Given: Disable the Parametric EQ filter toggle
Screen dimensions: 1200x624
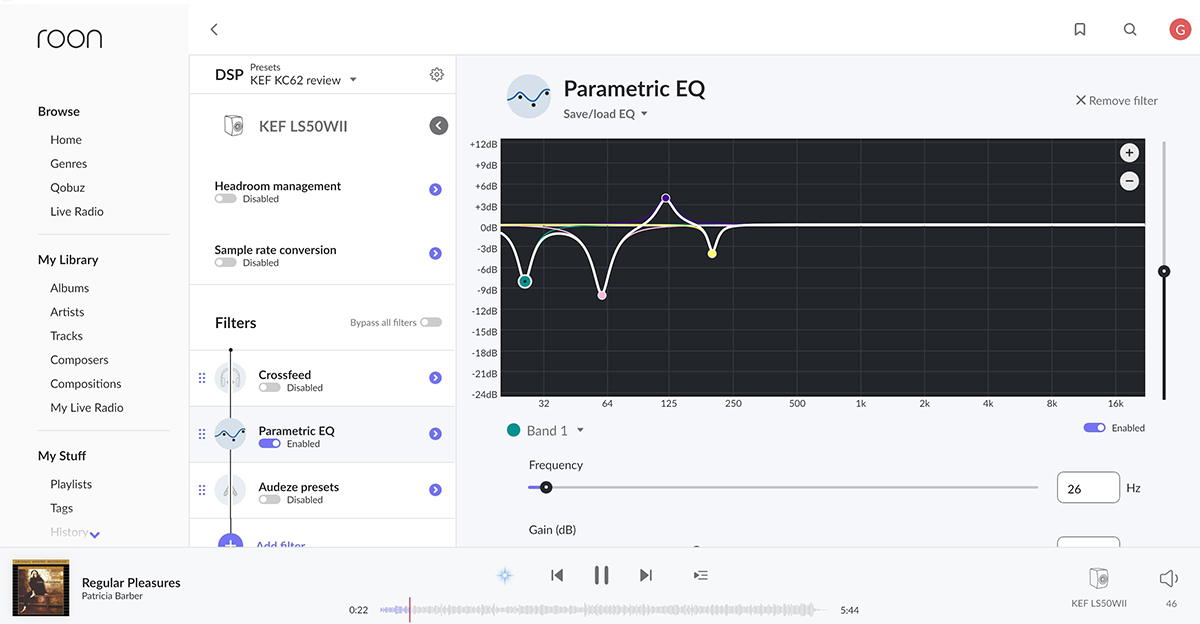Looking at the screenshot, I should coord(269,444).
